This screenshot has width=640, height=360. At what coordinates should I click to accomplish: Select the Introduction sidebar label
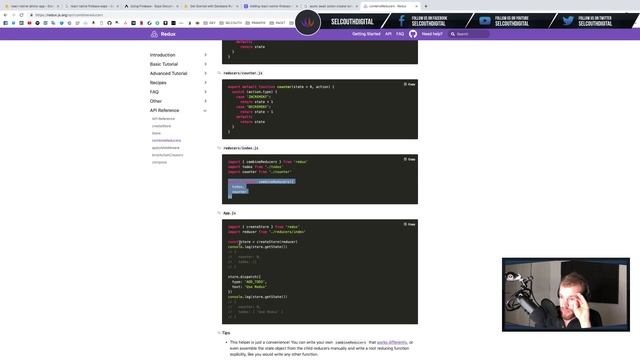tap(162, 55)
